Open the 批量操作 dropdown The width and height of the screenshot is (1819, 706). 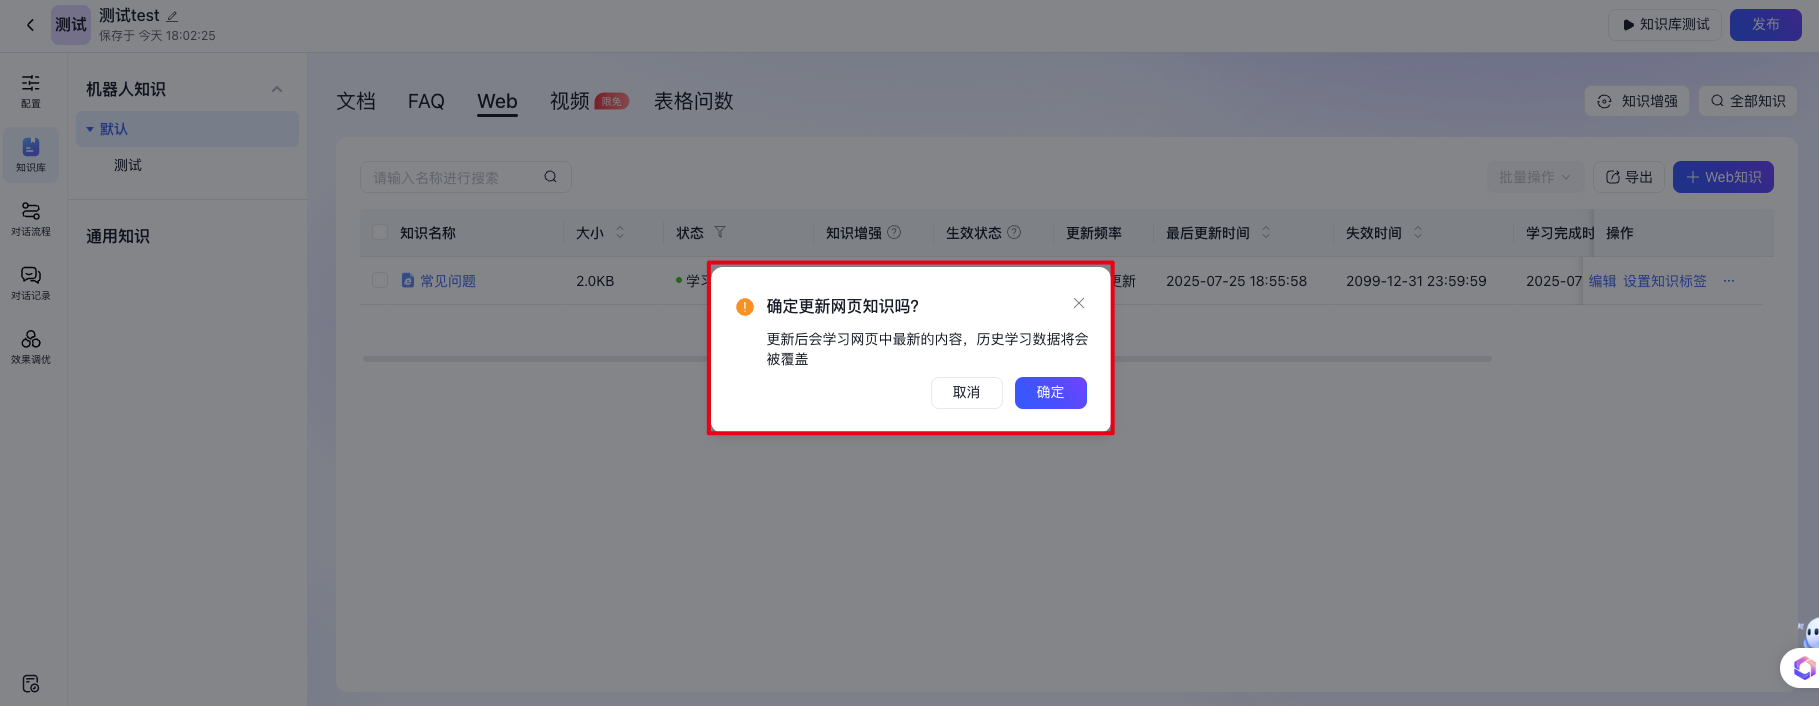(1534, 177)
